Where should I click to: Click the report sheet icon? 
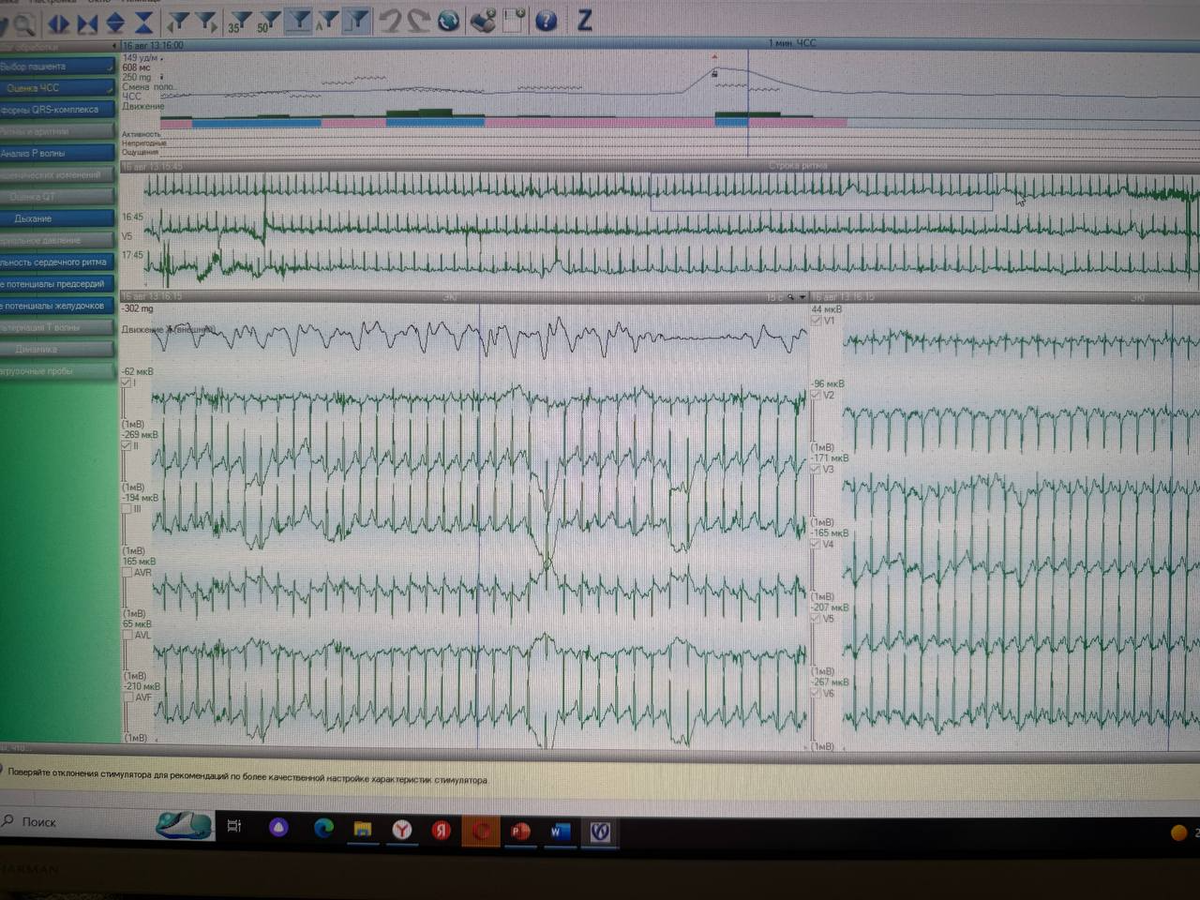pyautogui.click(x=513, y=19)
